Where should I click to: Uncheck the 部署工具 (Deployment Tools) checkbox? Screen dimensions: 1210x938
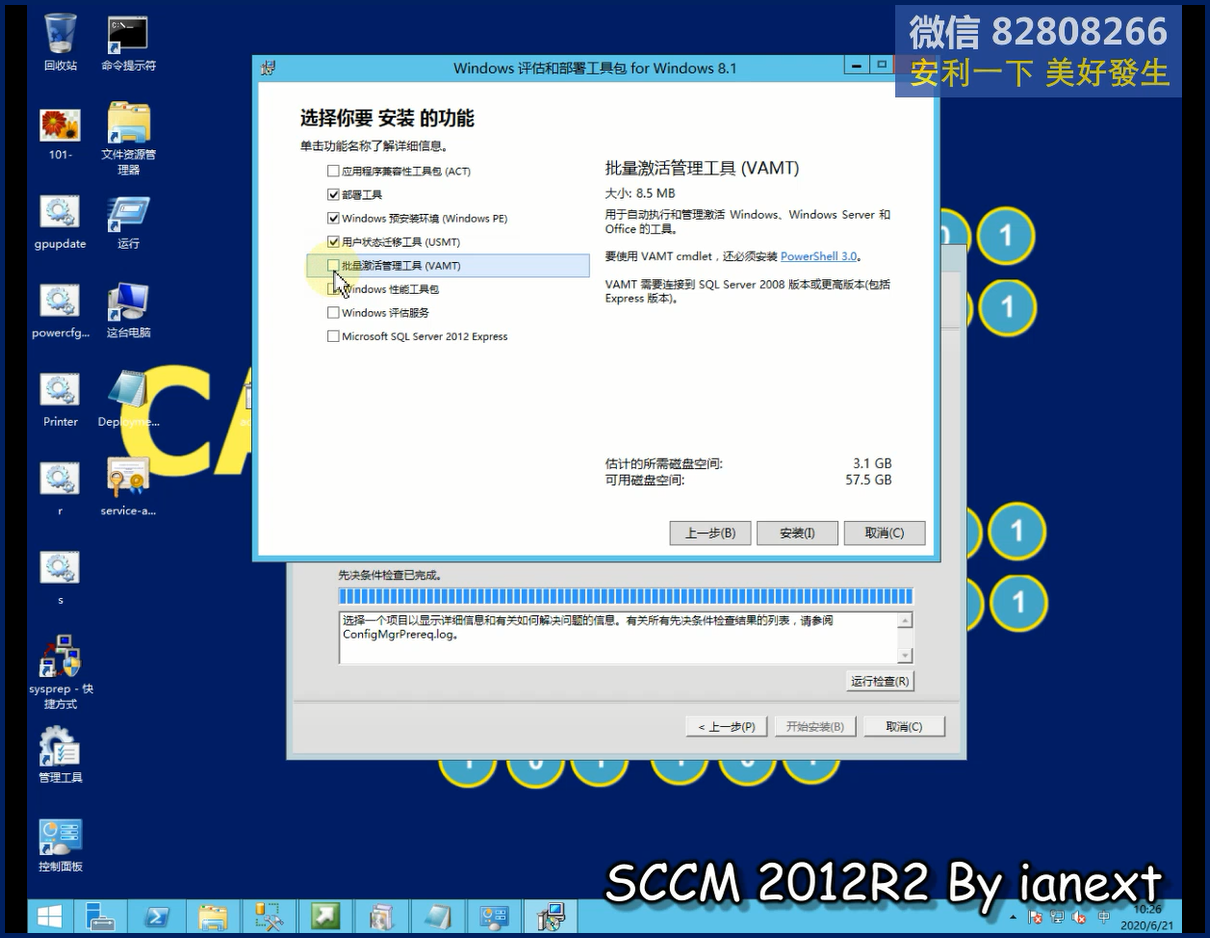click(333, 195)
